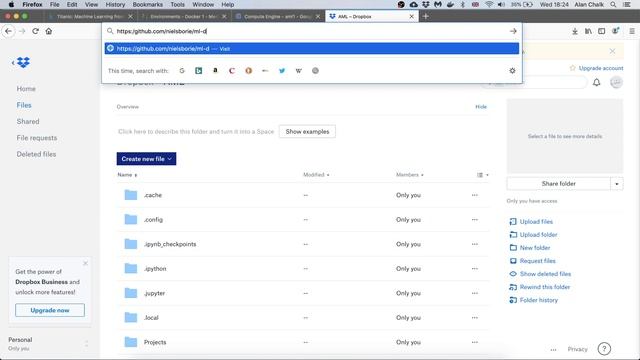640x360 pixels.
Task: Open the .cache folder icon
Action: pyautogui.click(x=131, y=195)
